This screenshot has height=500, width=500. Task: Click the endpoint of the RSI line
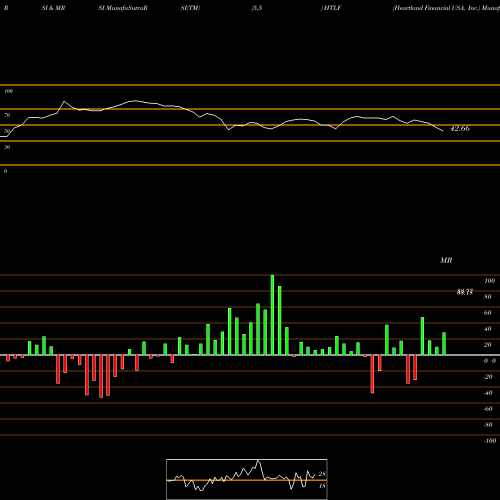coord(443,131)
